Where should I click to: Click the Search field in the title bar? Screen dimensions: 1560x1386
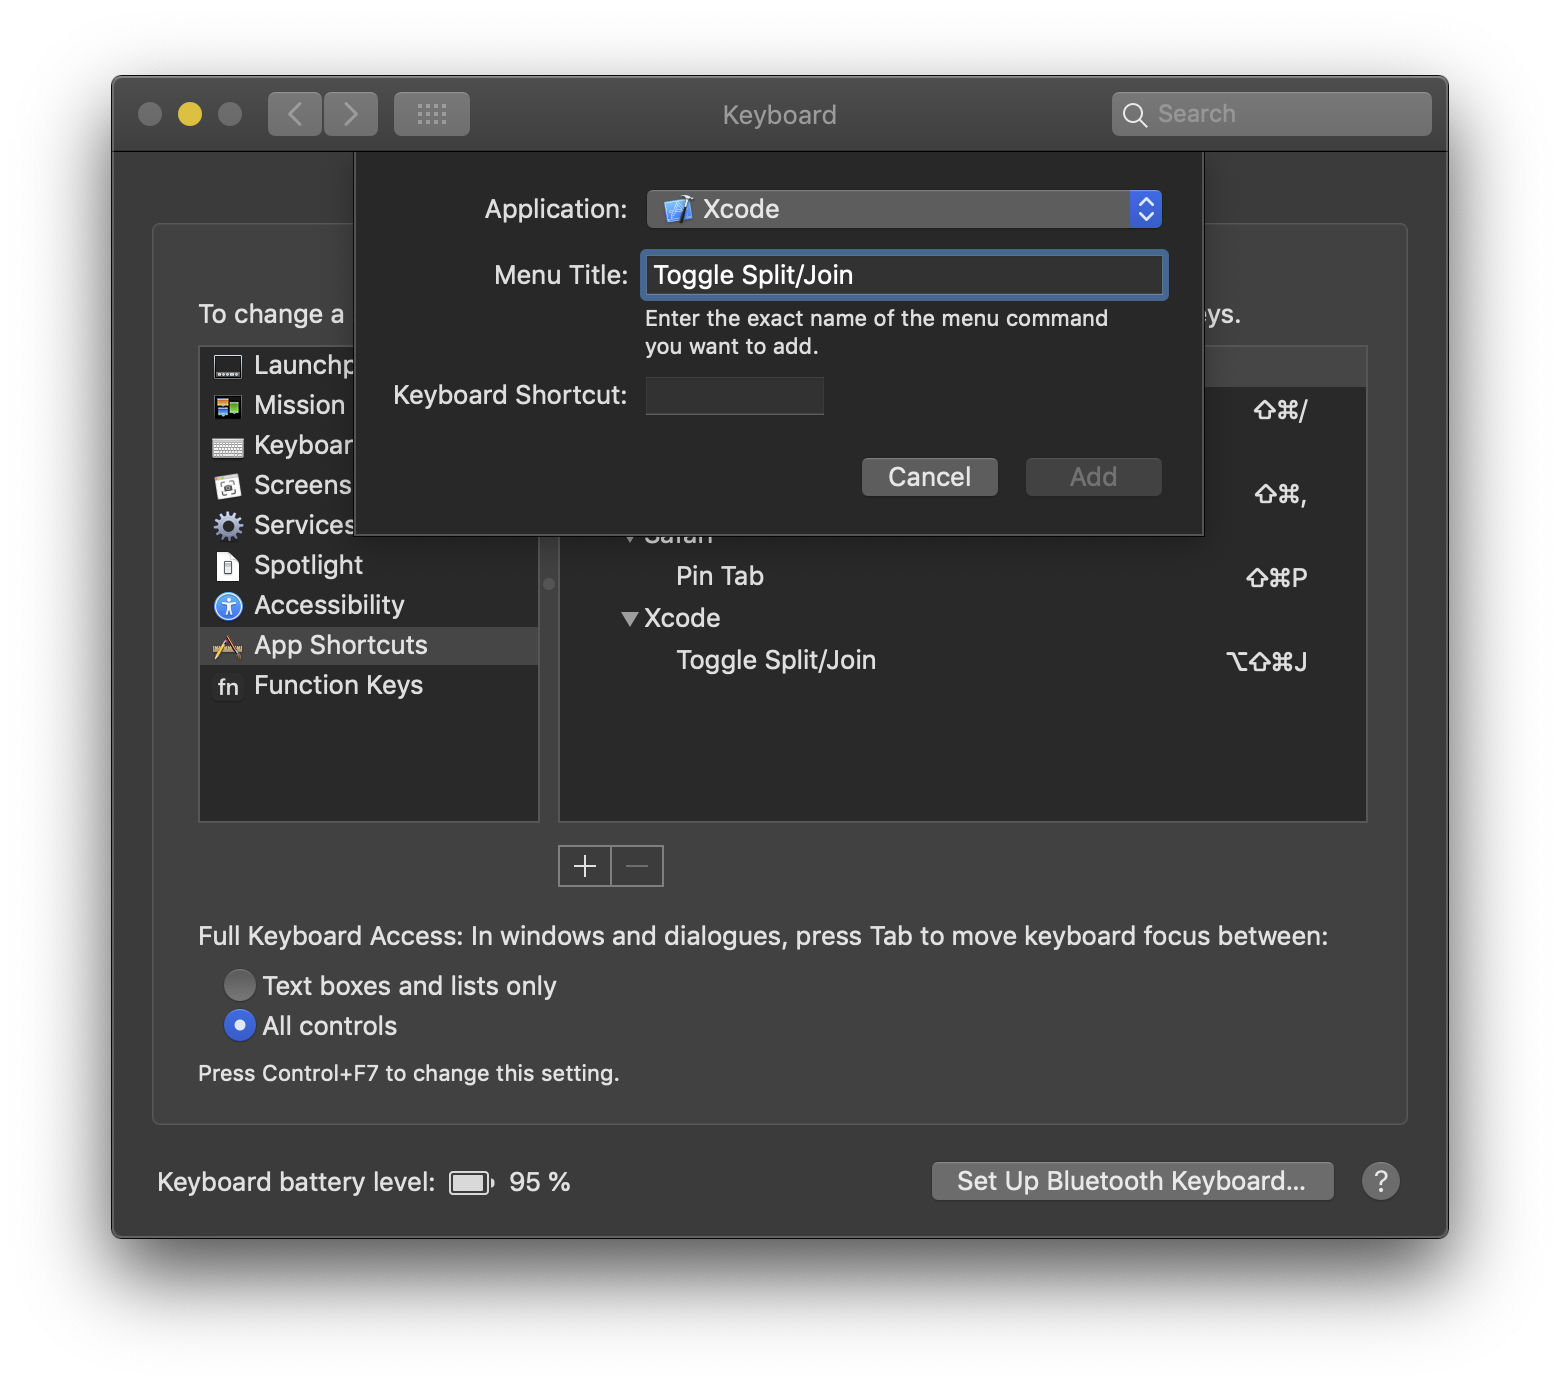pos(1272,114)
